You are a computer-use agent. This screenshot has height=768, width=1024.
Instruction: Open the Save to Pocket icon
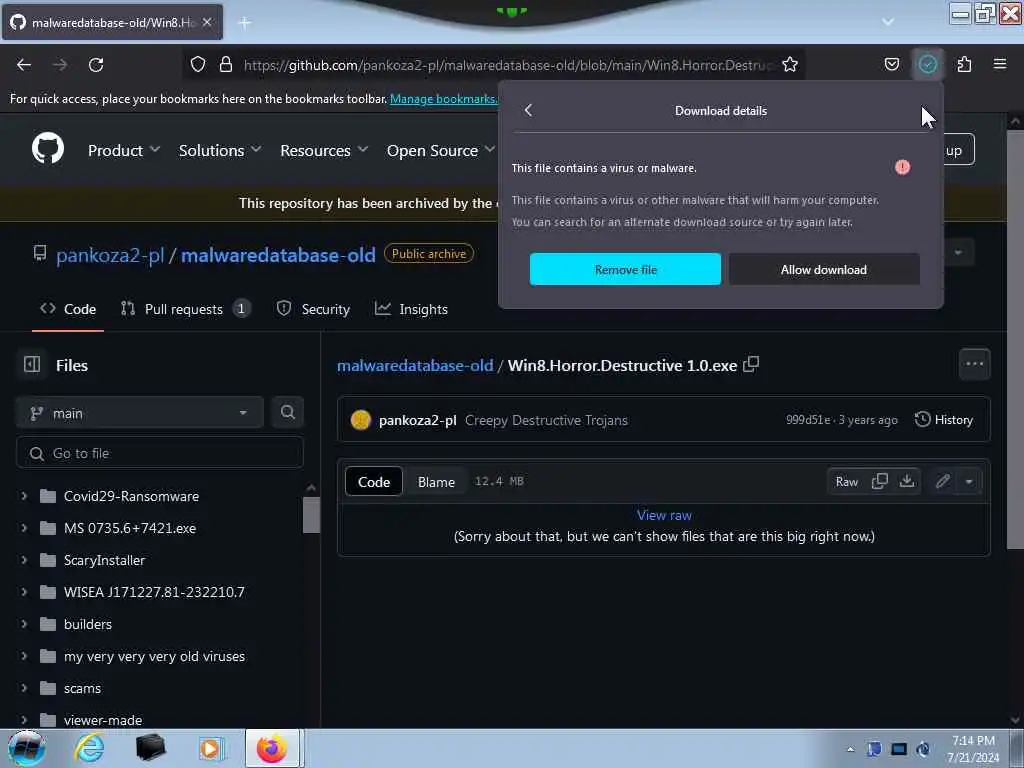tap(891, 64)
